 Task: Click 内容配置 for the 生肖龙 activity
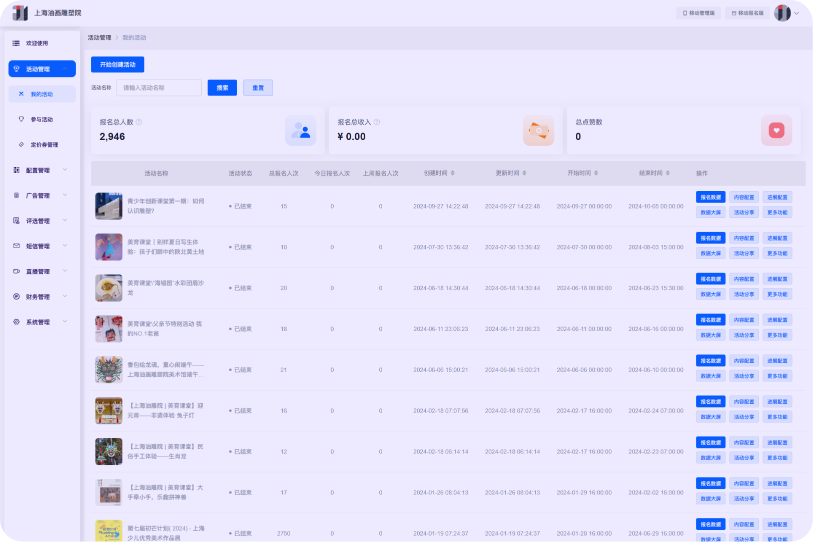coord(744,442)
